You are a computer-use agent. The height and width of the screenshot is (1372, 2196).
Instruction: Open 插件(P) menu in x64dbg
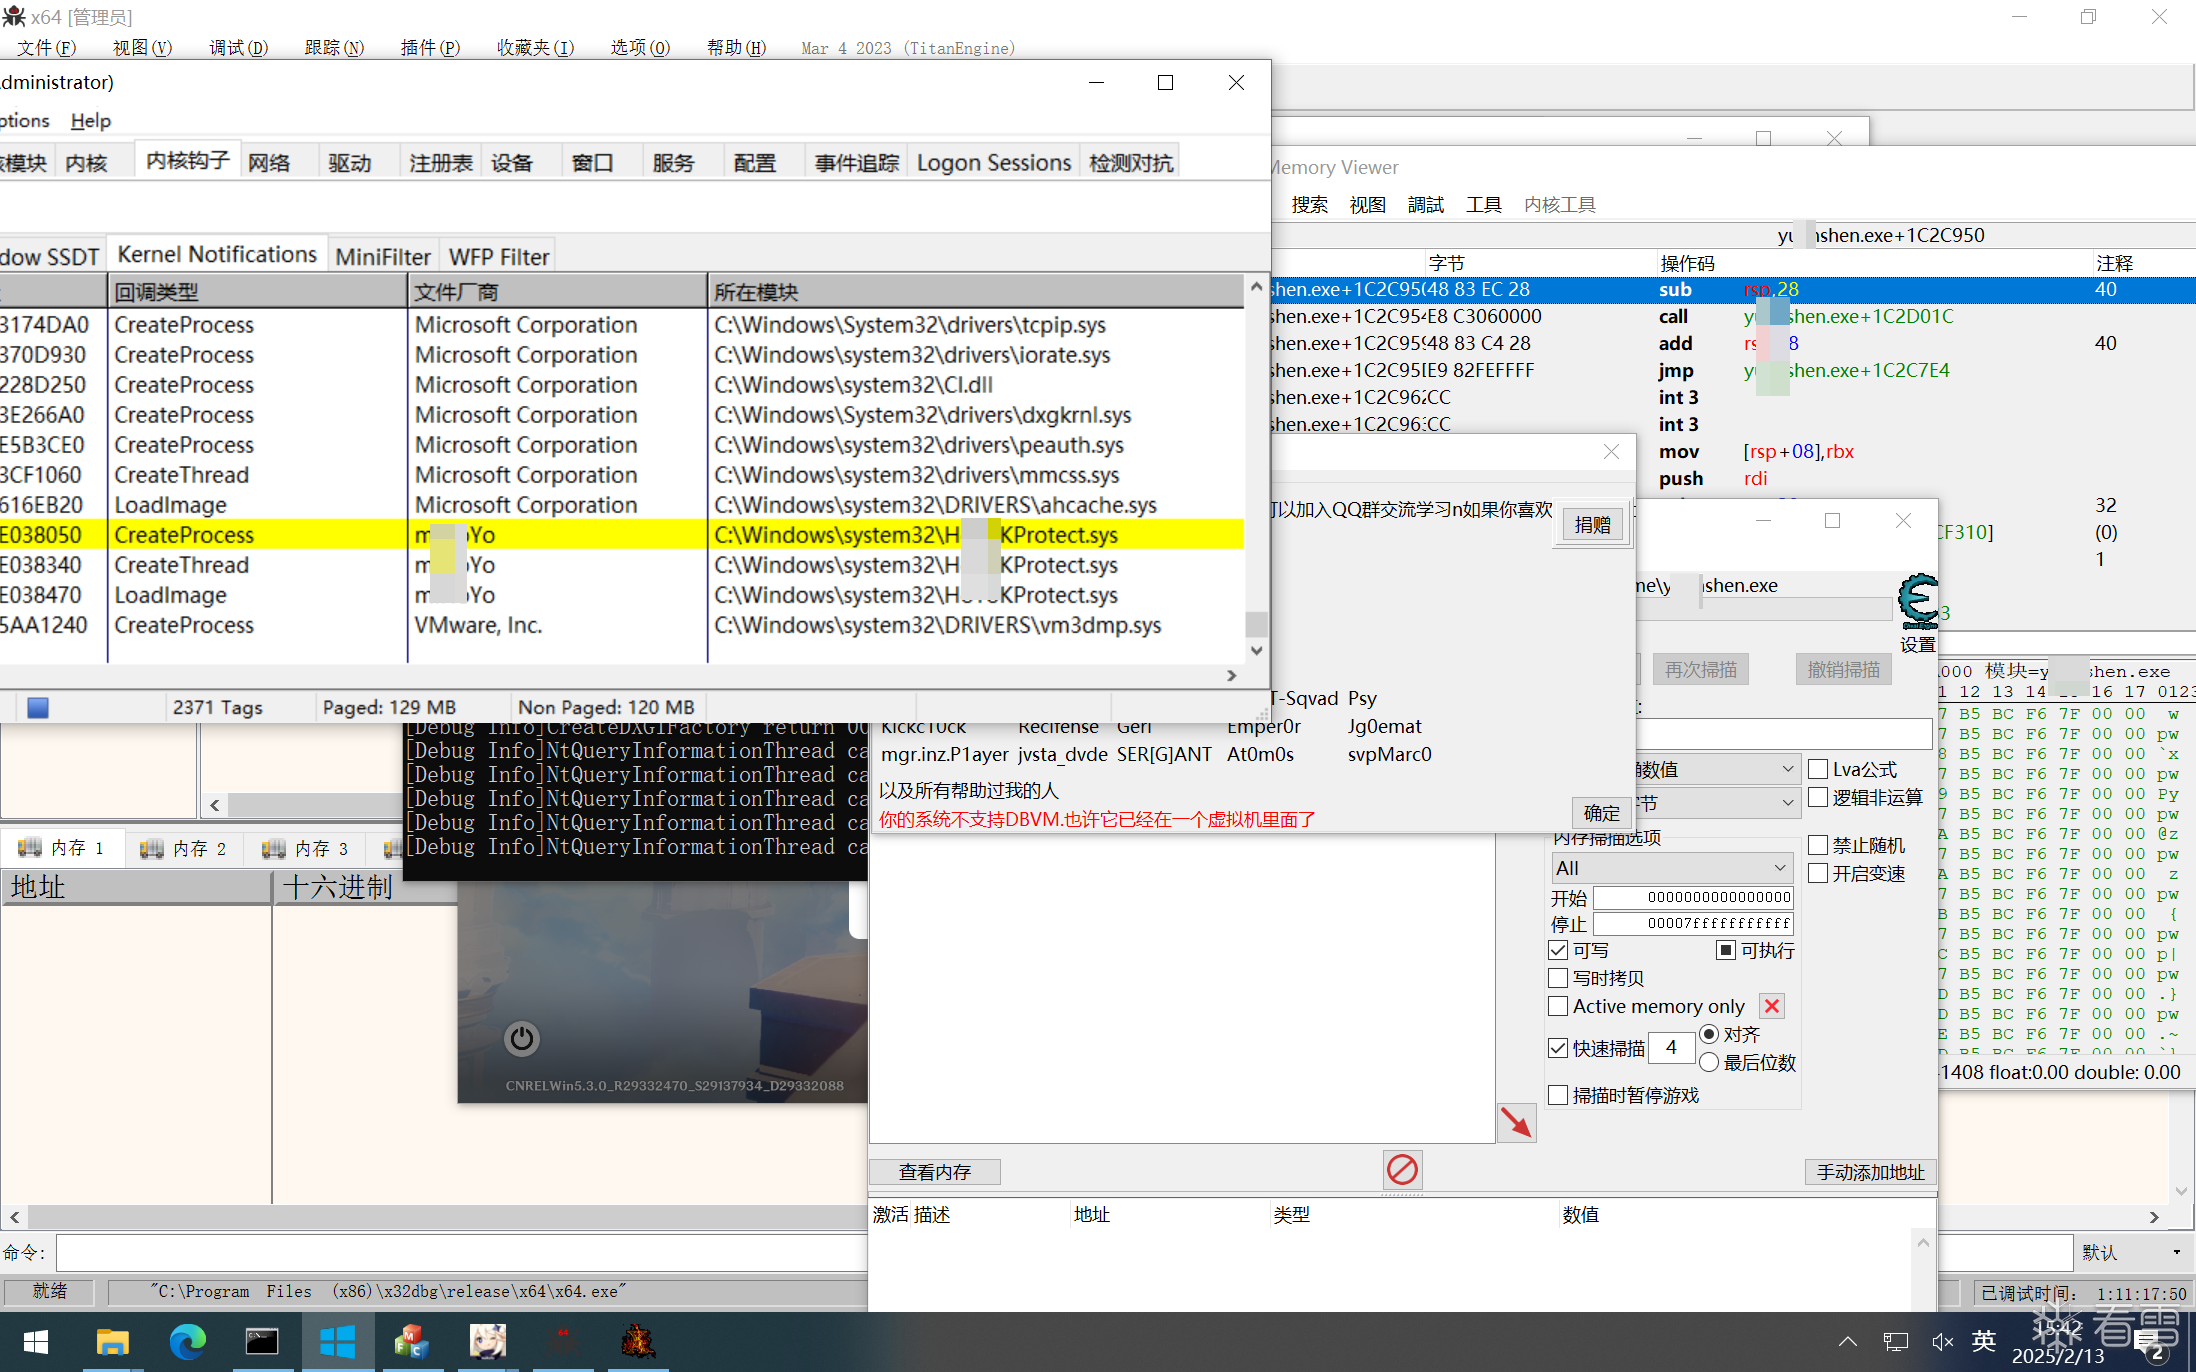click(430, 47)
